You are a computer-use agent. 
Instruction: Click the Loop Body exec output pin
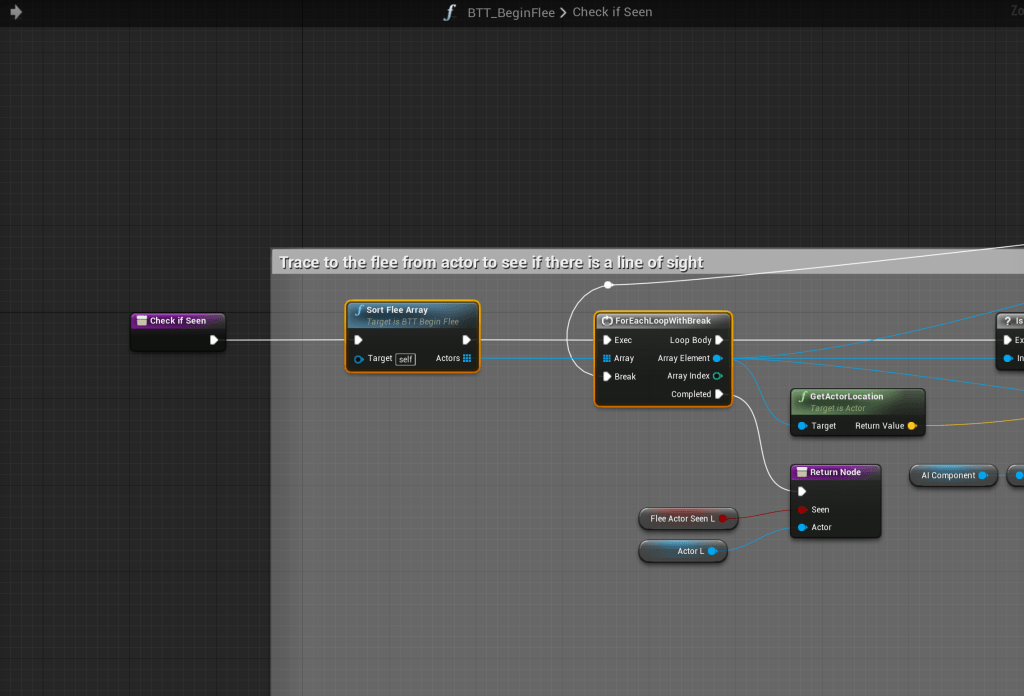(719, 340)
